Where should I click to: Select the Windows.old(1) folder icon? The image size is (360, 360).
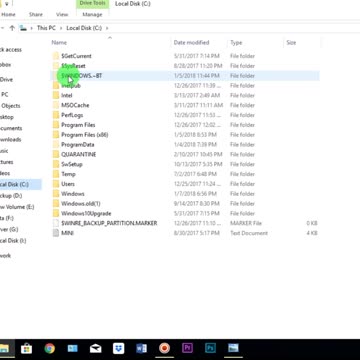click(56, 204)
